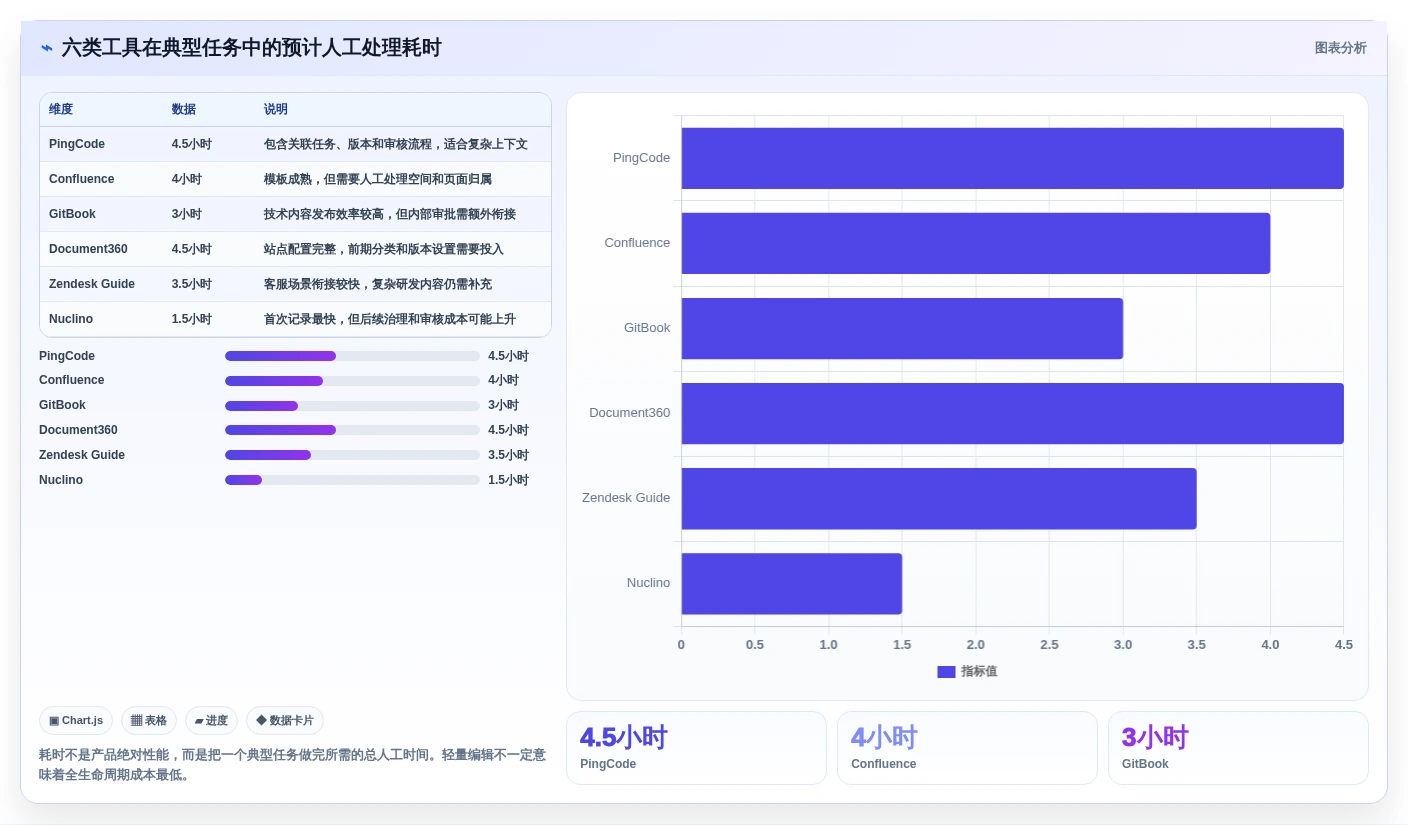The height and width of the screenshot is (825, 1408).
Task: Click description 模板成熟，但需要人工处理空间和页面归属
Action: click(x=378, y=179)
